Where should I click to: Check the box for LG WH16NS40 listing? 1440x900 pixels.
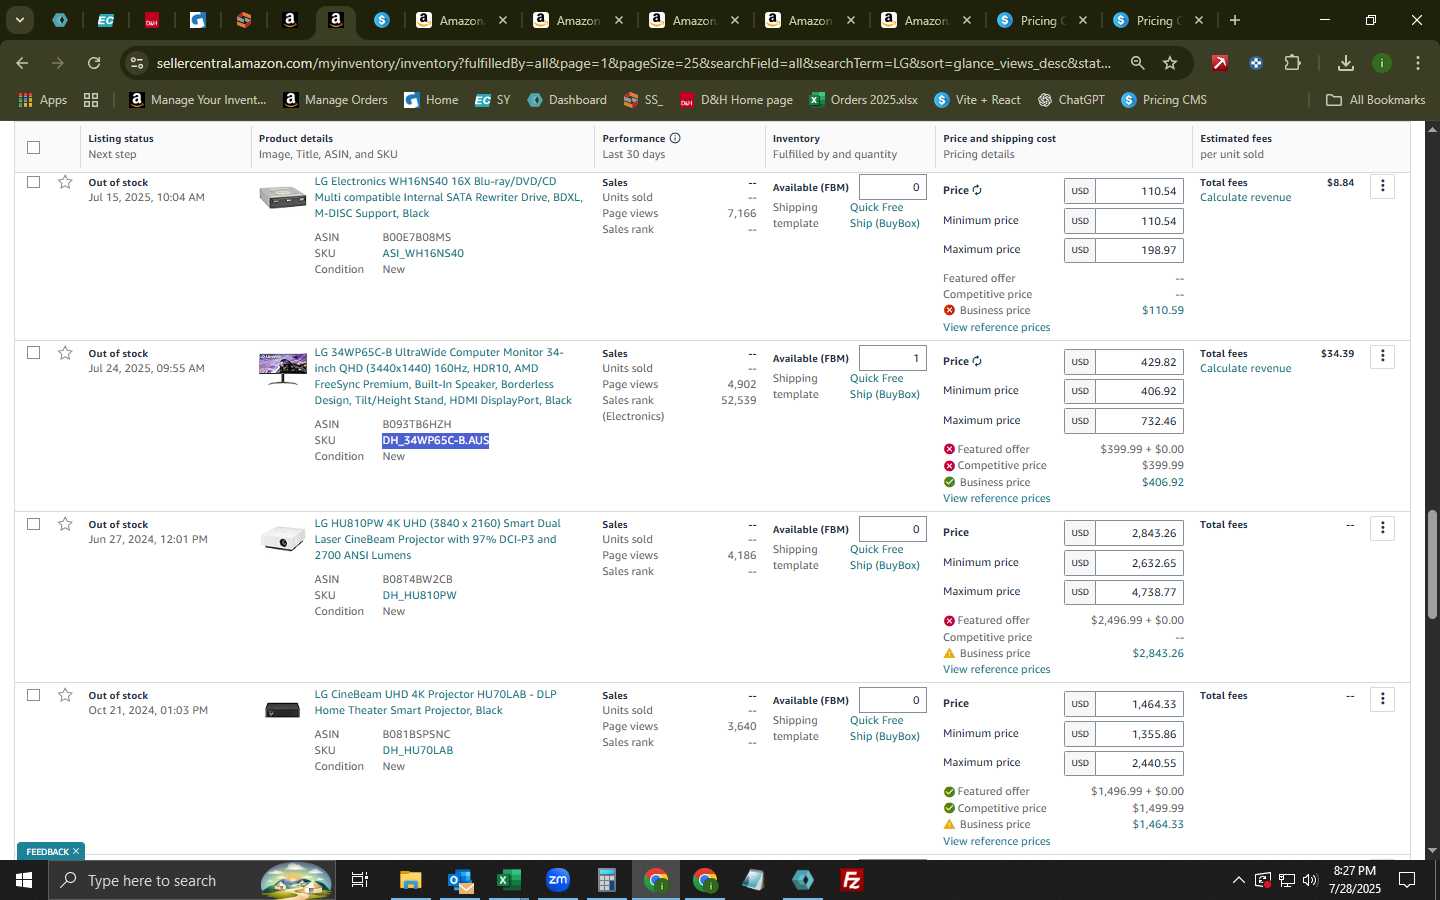[x=33, y=182]
